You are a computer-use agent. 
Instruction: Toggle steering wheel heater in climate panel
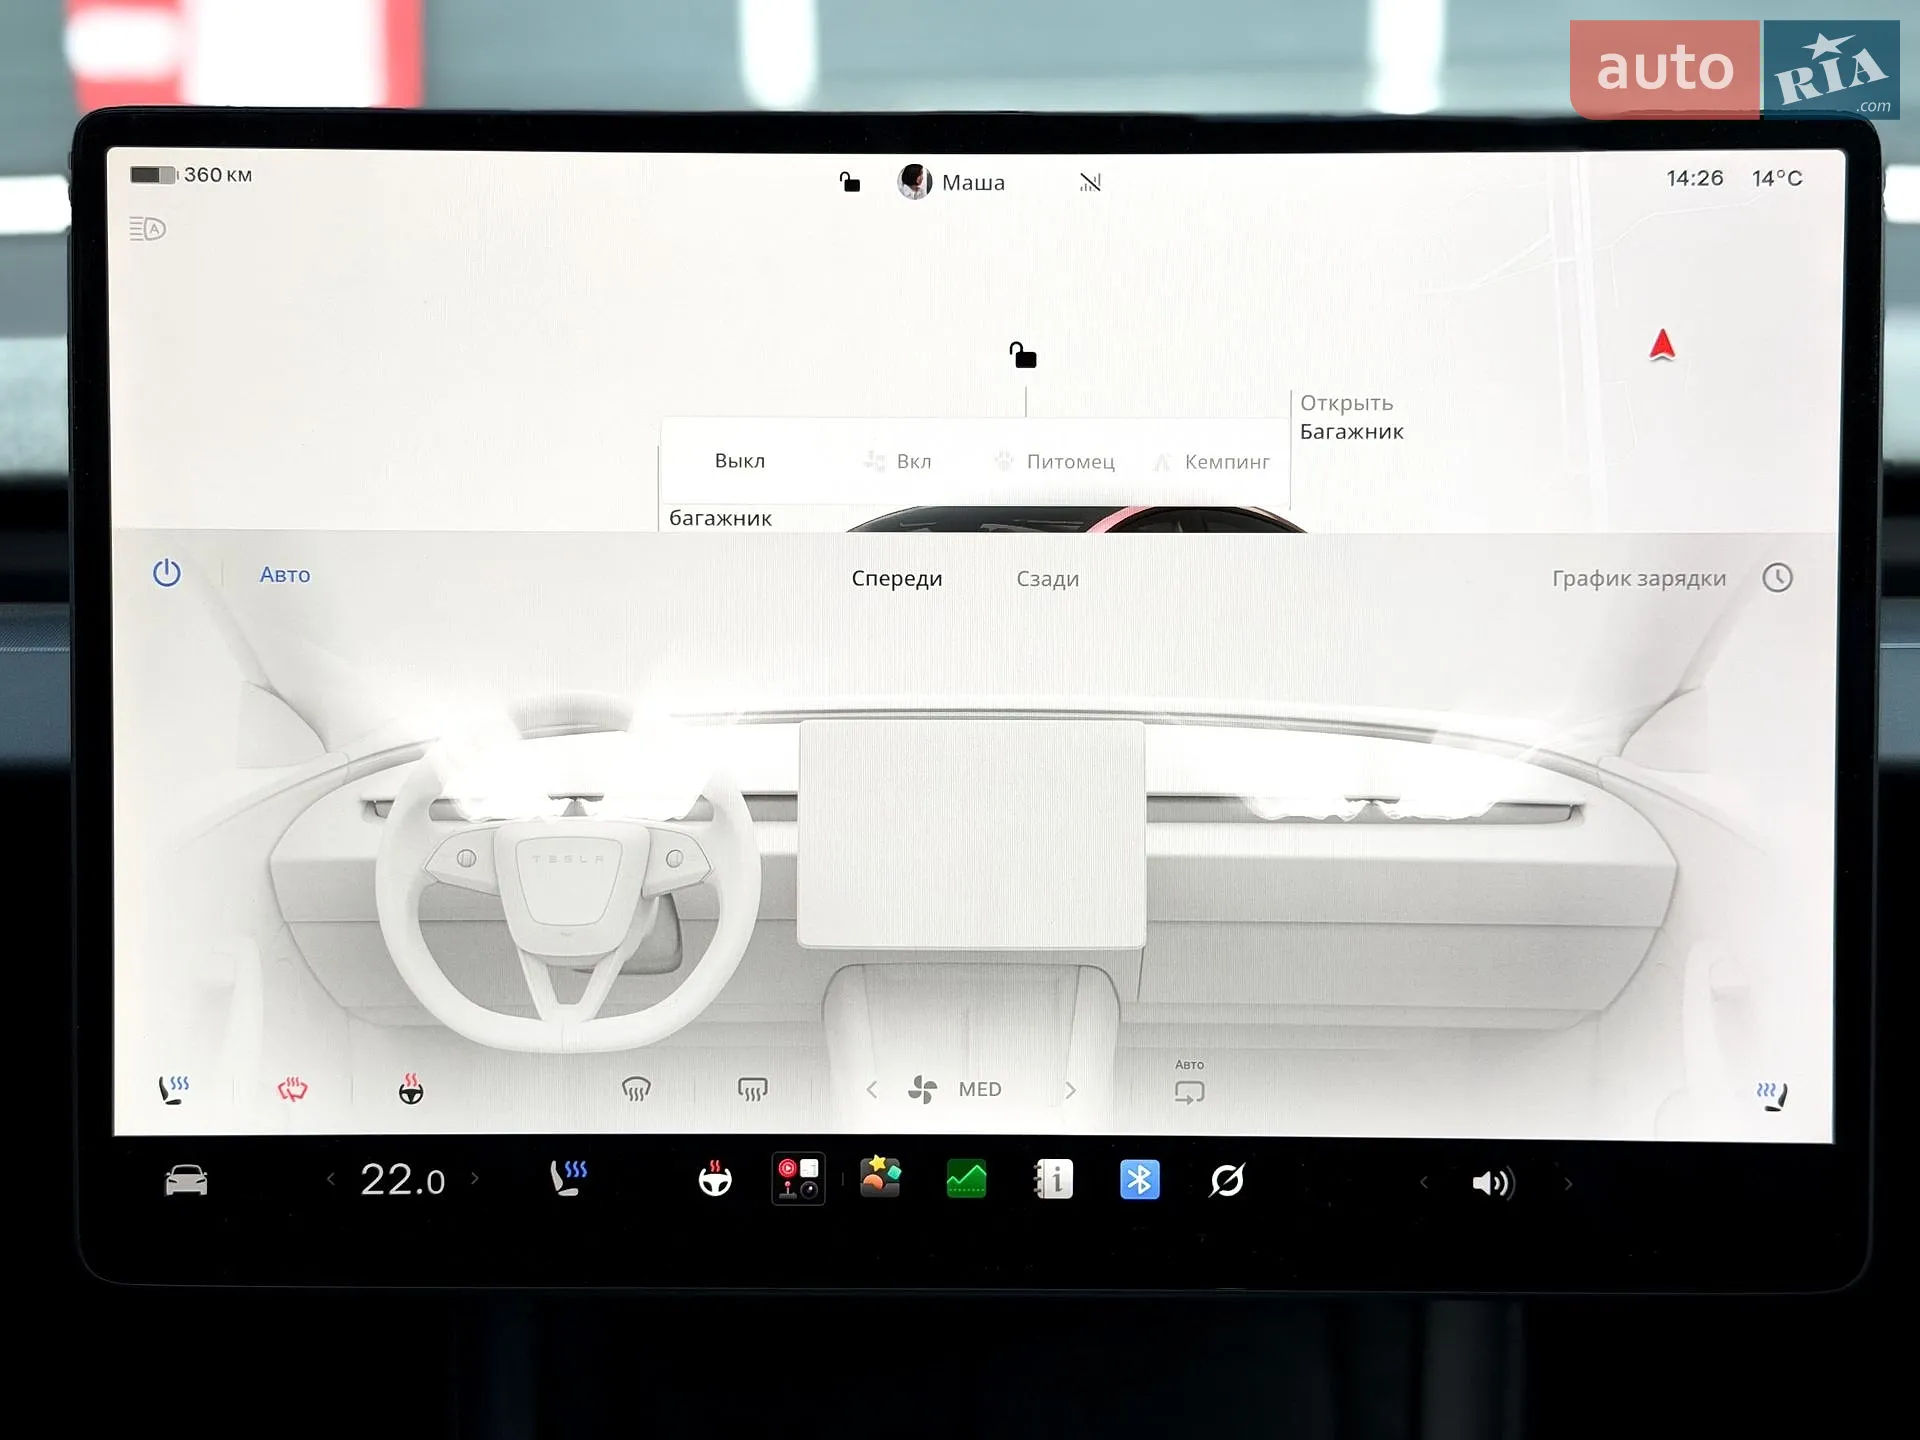tap(411, 1089)
